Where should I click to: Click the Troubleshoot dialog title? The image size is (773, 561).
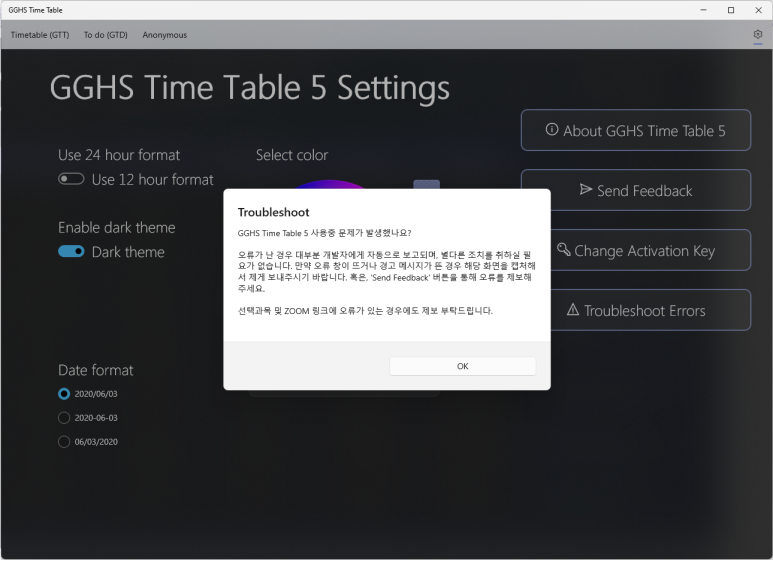(x=274, y=212)
